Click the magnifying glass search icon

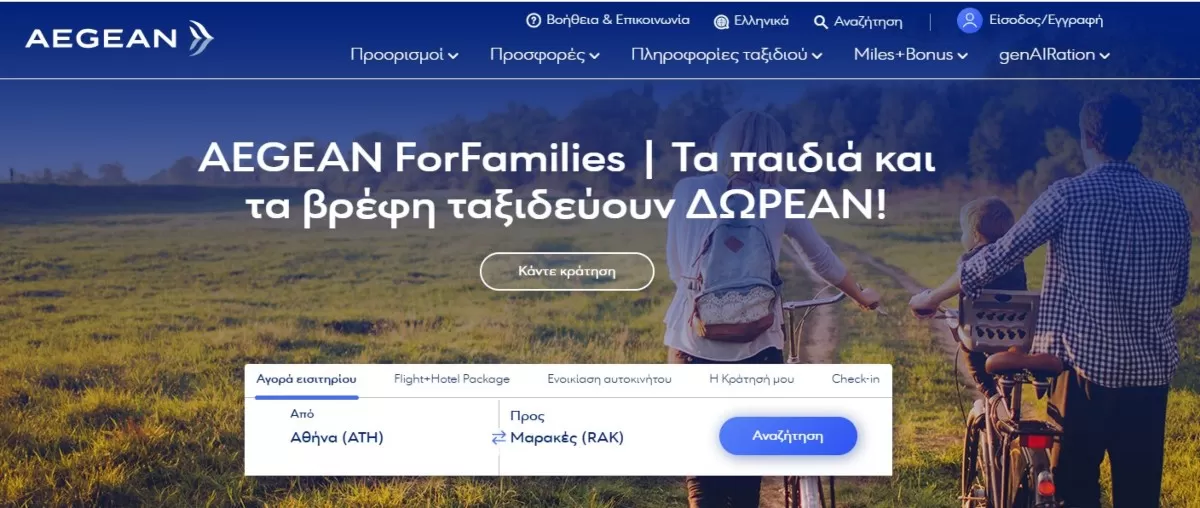[x=821, y=21]
